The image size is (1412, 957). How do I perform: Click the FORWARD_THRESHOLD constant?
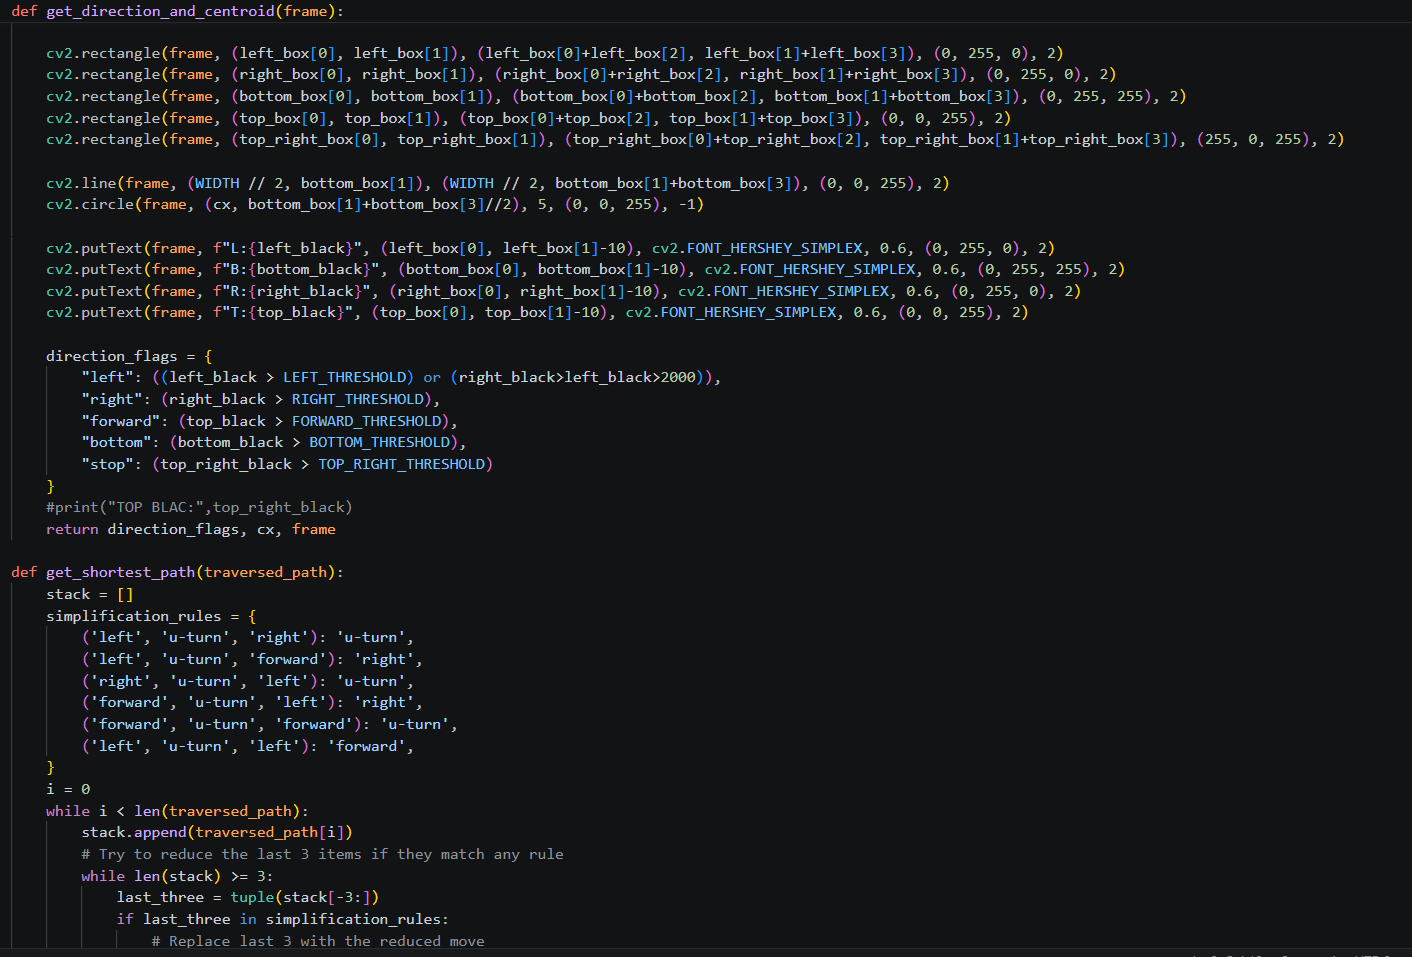pyautogui.click(x=366, y=421)
